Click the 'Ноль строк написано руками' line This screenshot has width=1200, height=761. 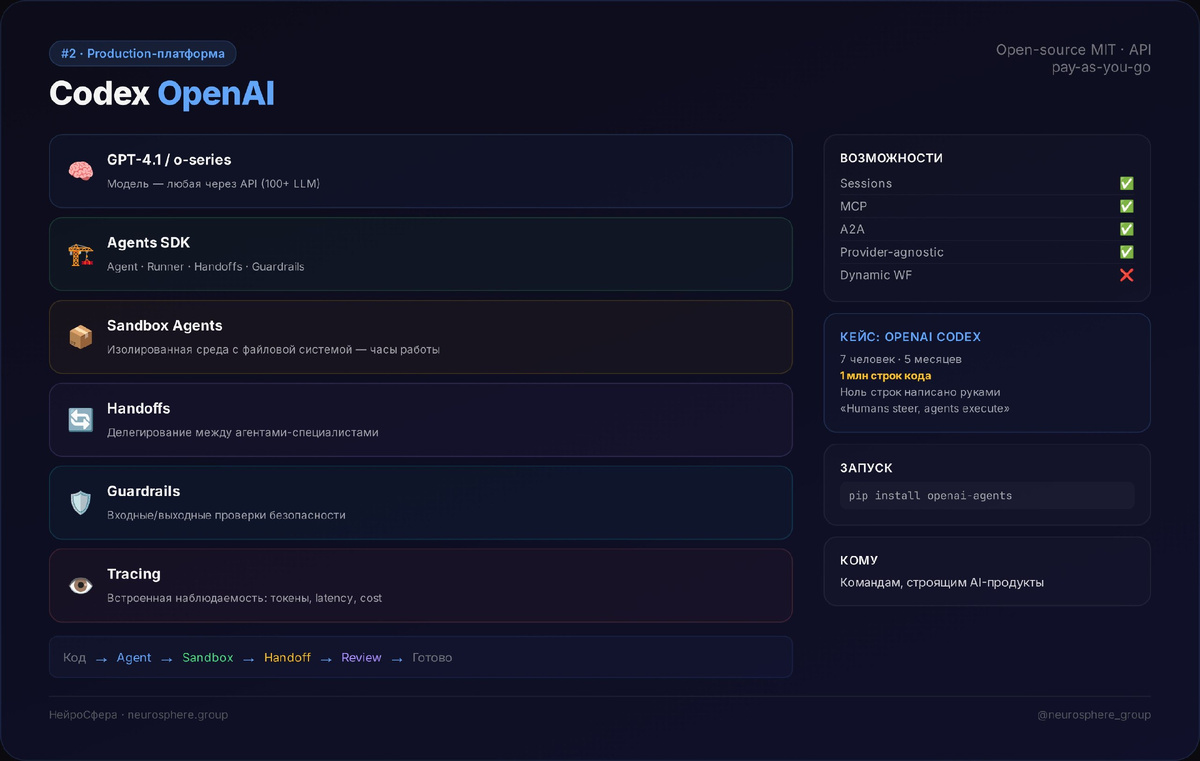[x=920, y=392]
